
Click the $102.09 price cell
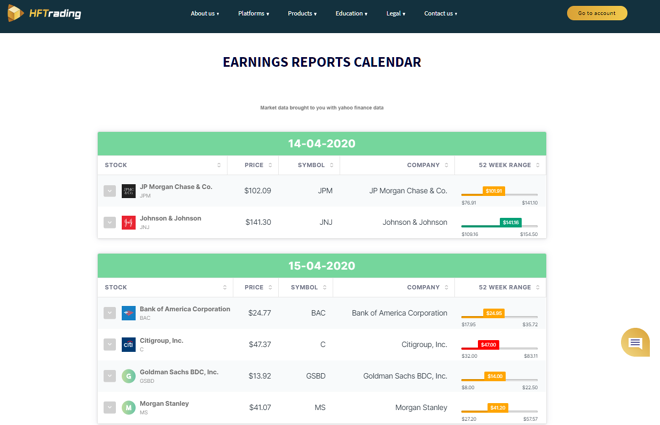point(258,191)
